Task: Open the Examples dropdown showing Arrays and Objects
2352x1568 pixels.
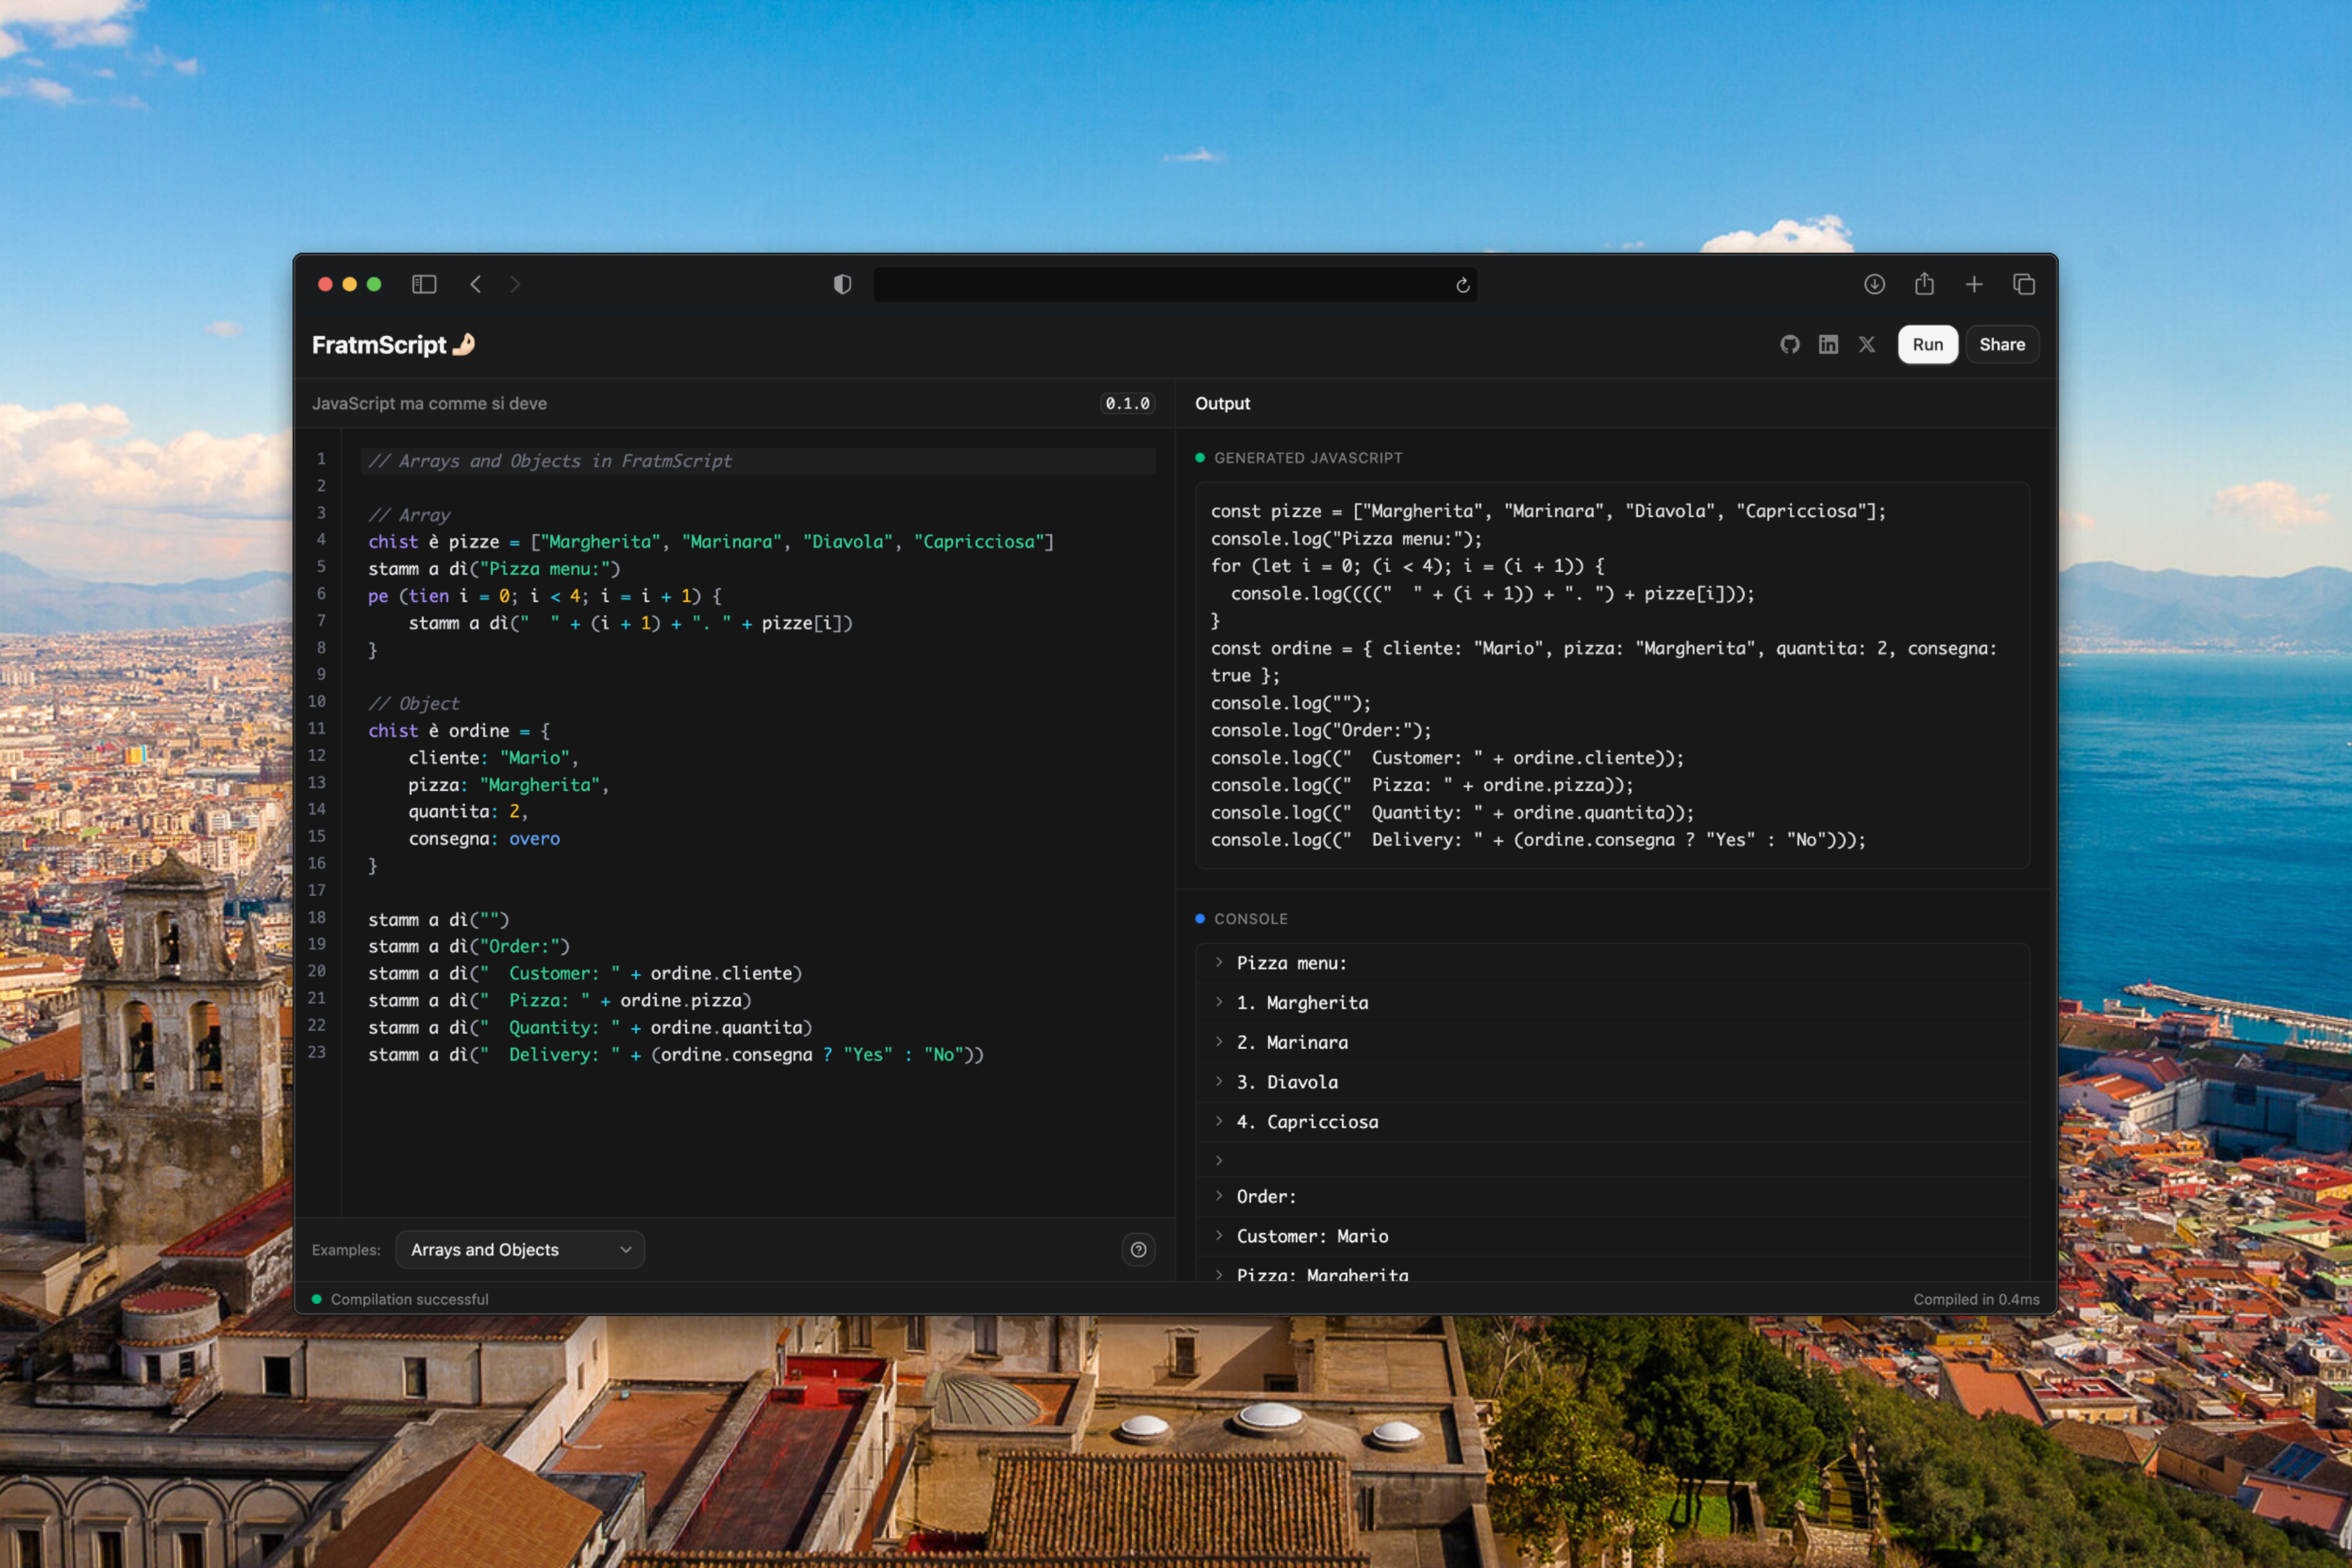Action: [x=519, y=1249]
